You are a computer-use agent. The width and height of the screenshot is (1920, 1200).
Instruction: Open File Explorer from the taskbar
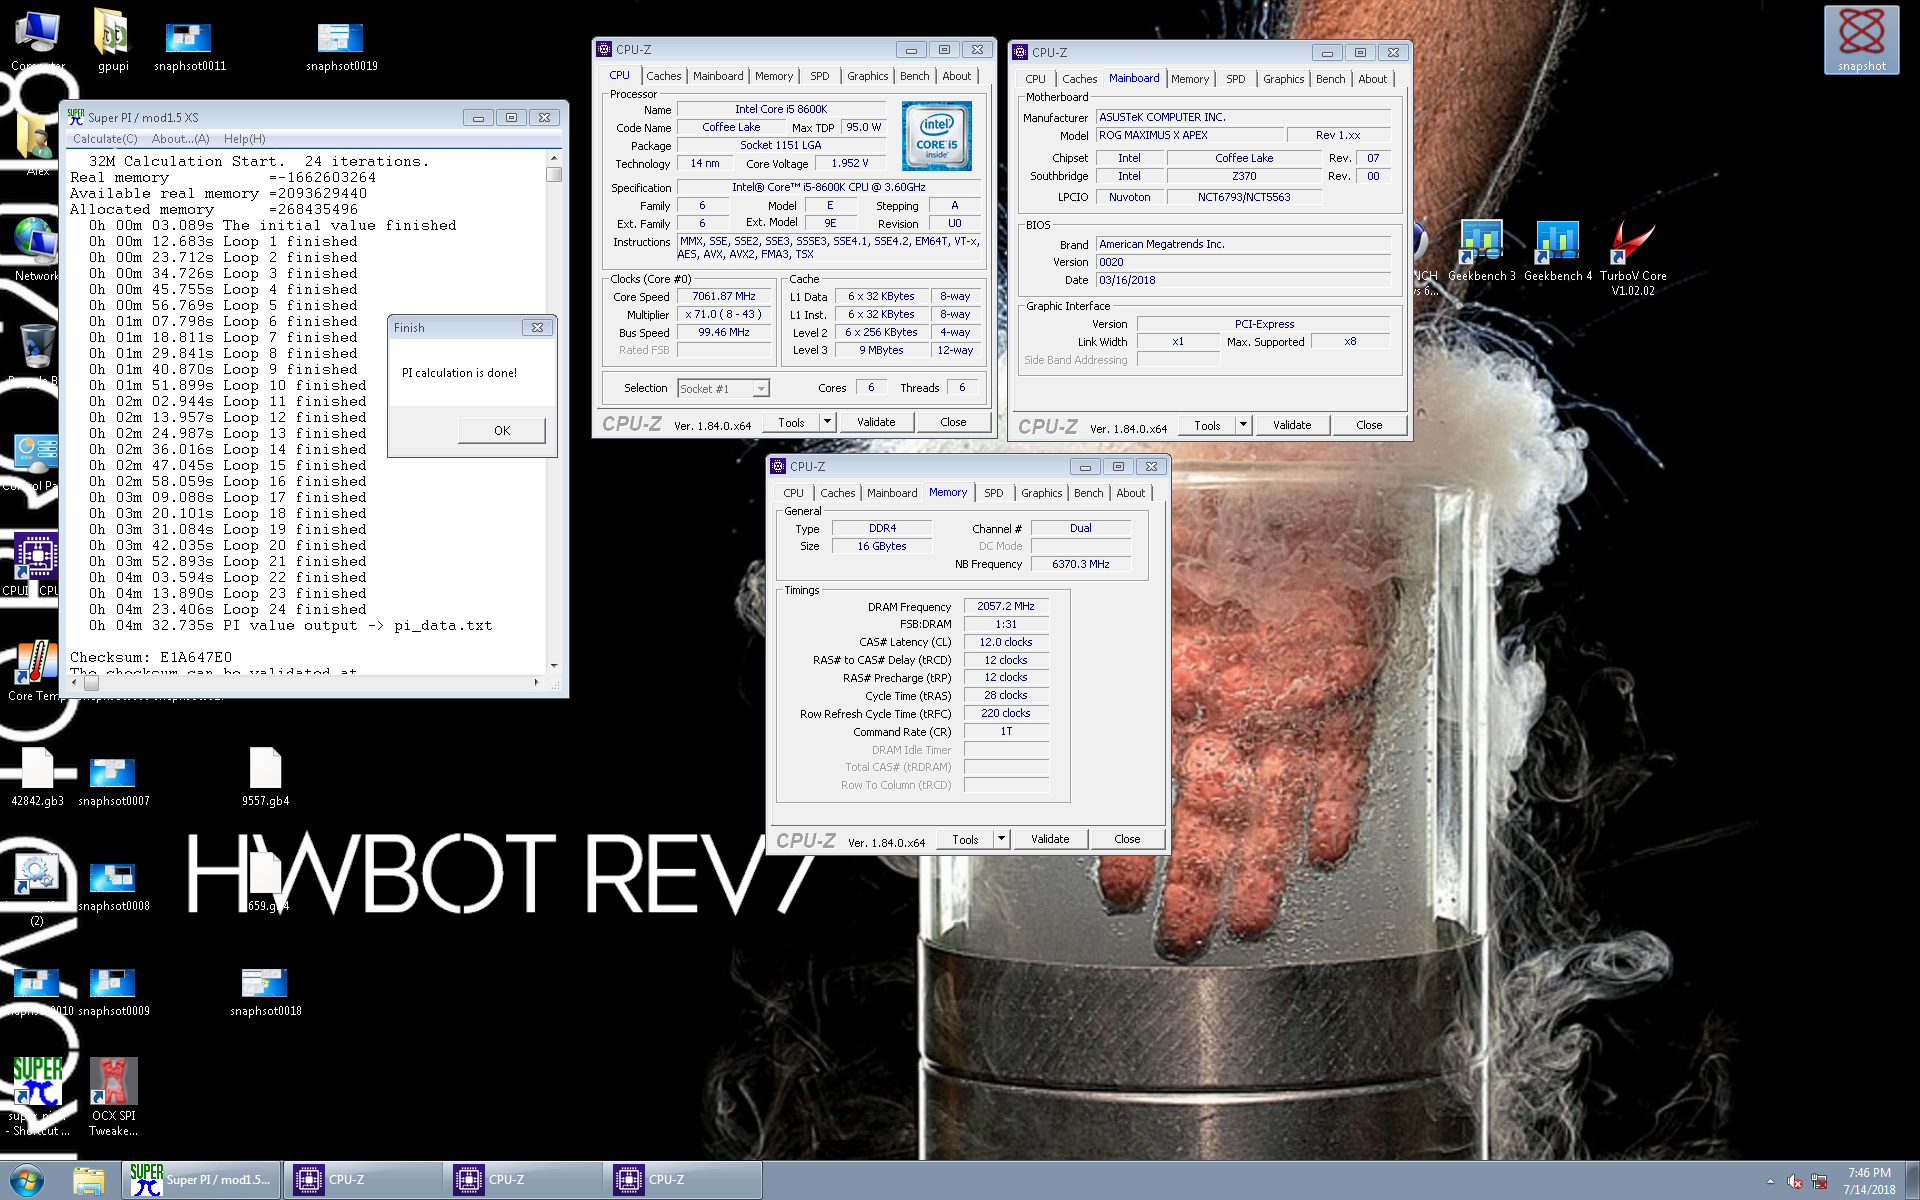click(88, 1180)
